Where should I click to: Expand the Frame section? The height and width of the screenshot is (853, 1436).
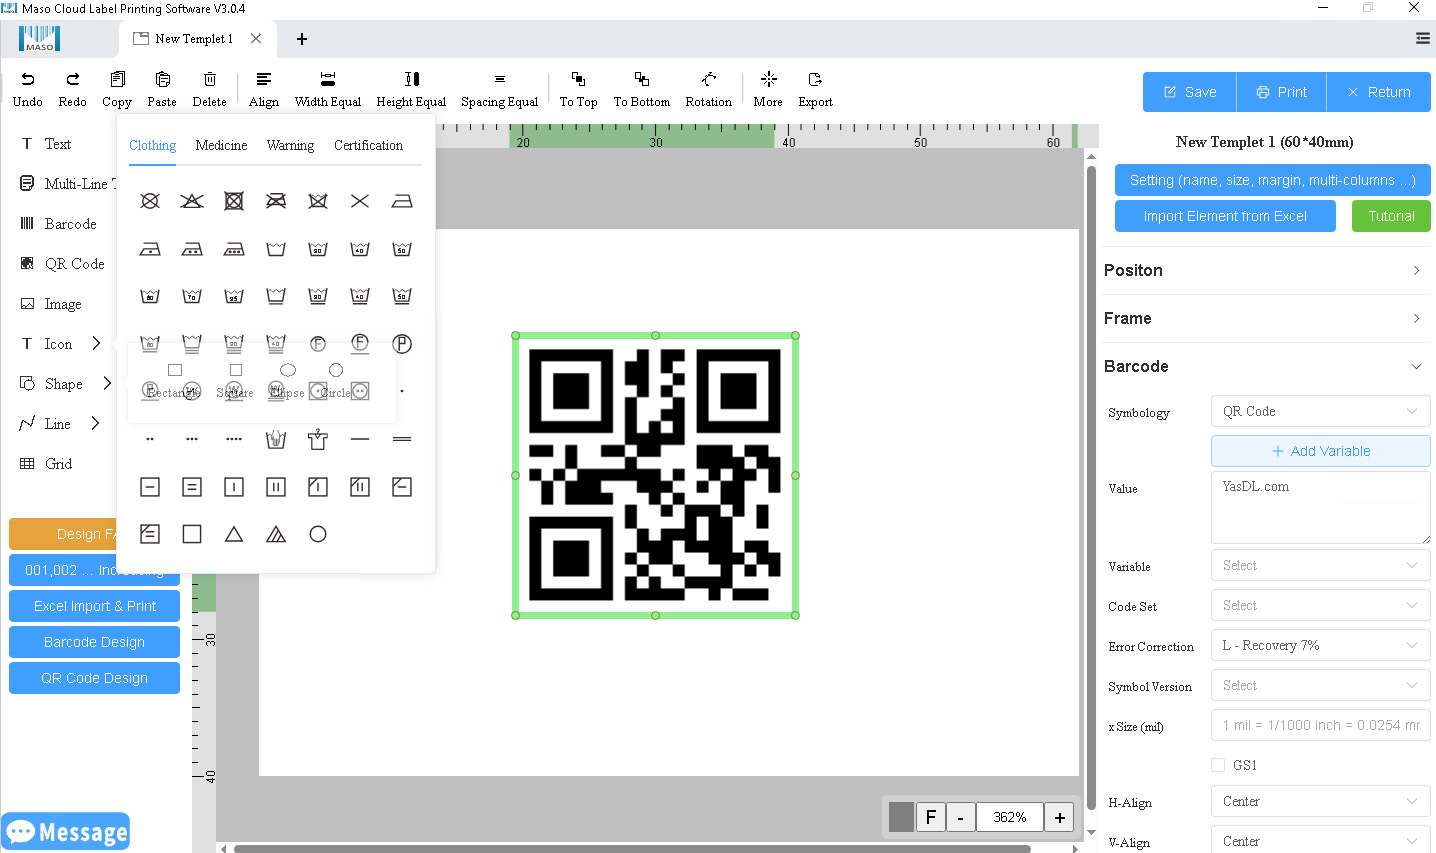pos(1266,318)
